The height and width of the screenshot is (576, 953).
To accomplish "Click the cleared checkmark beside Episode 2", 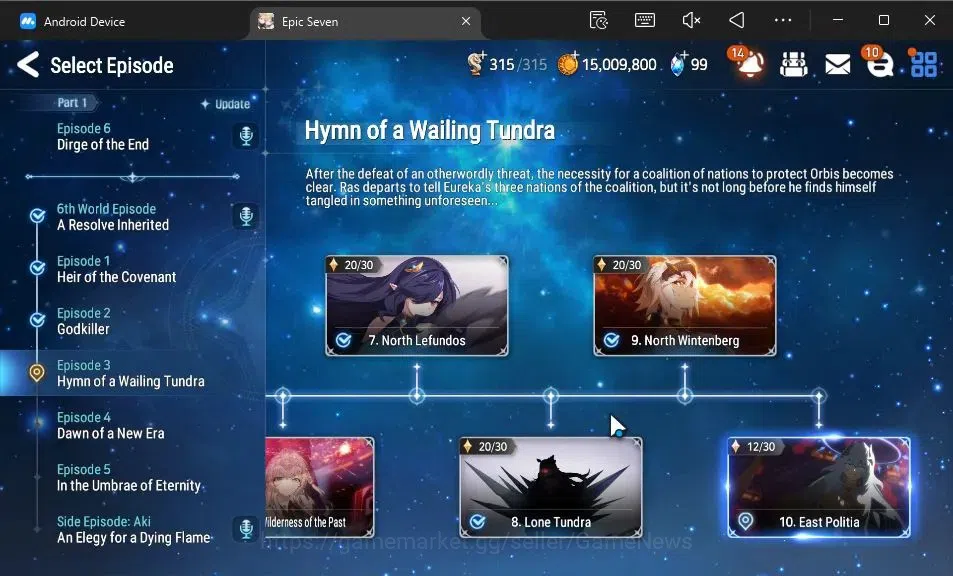I will (37, 320).
